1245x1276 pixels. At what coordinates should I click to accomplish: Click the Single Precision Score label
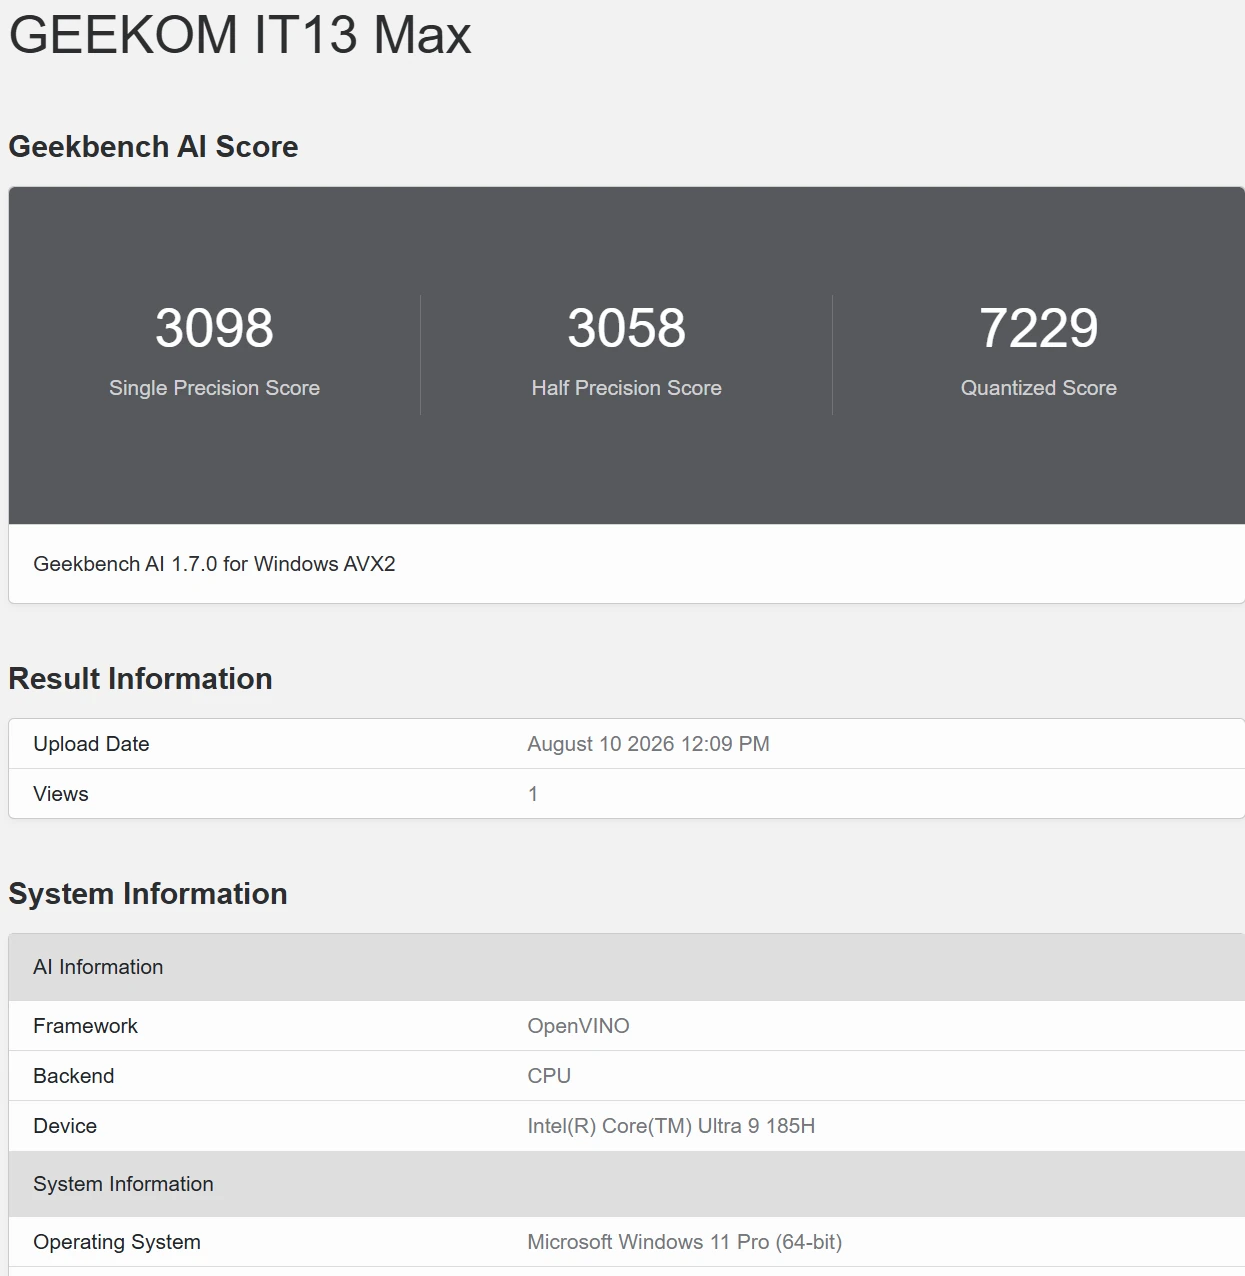tap(214, 388)
